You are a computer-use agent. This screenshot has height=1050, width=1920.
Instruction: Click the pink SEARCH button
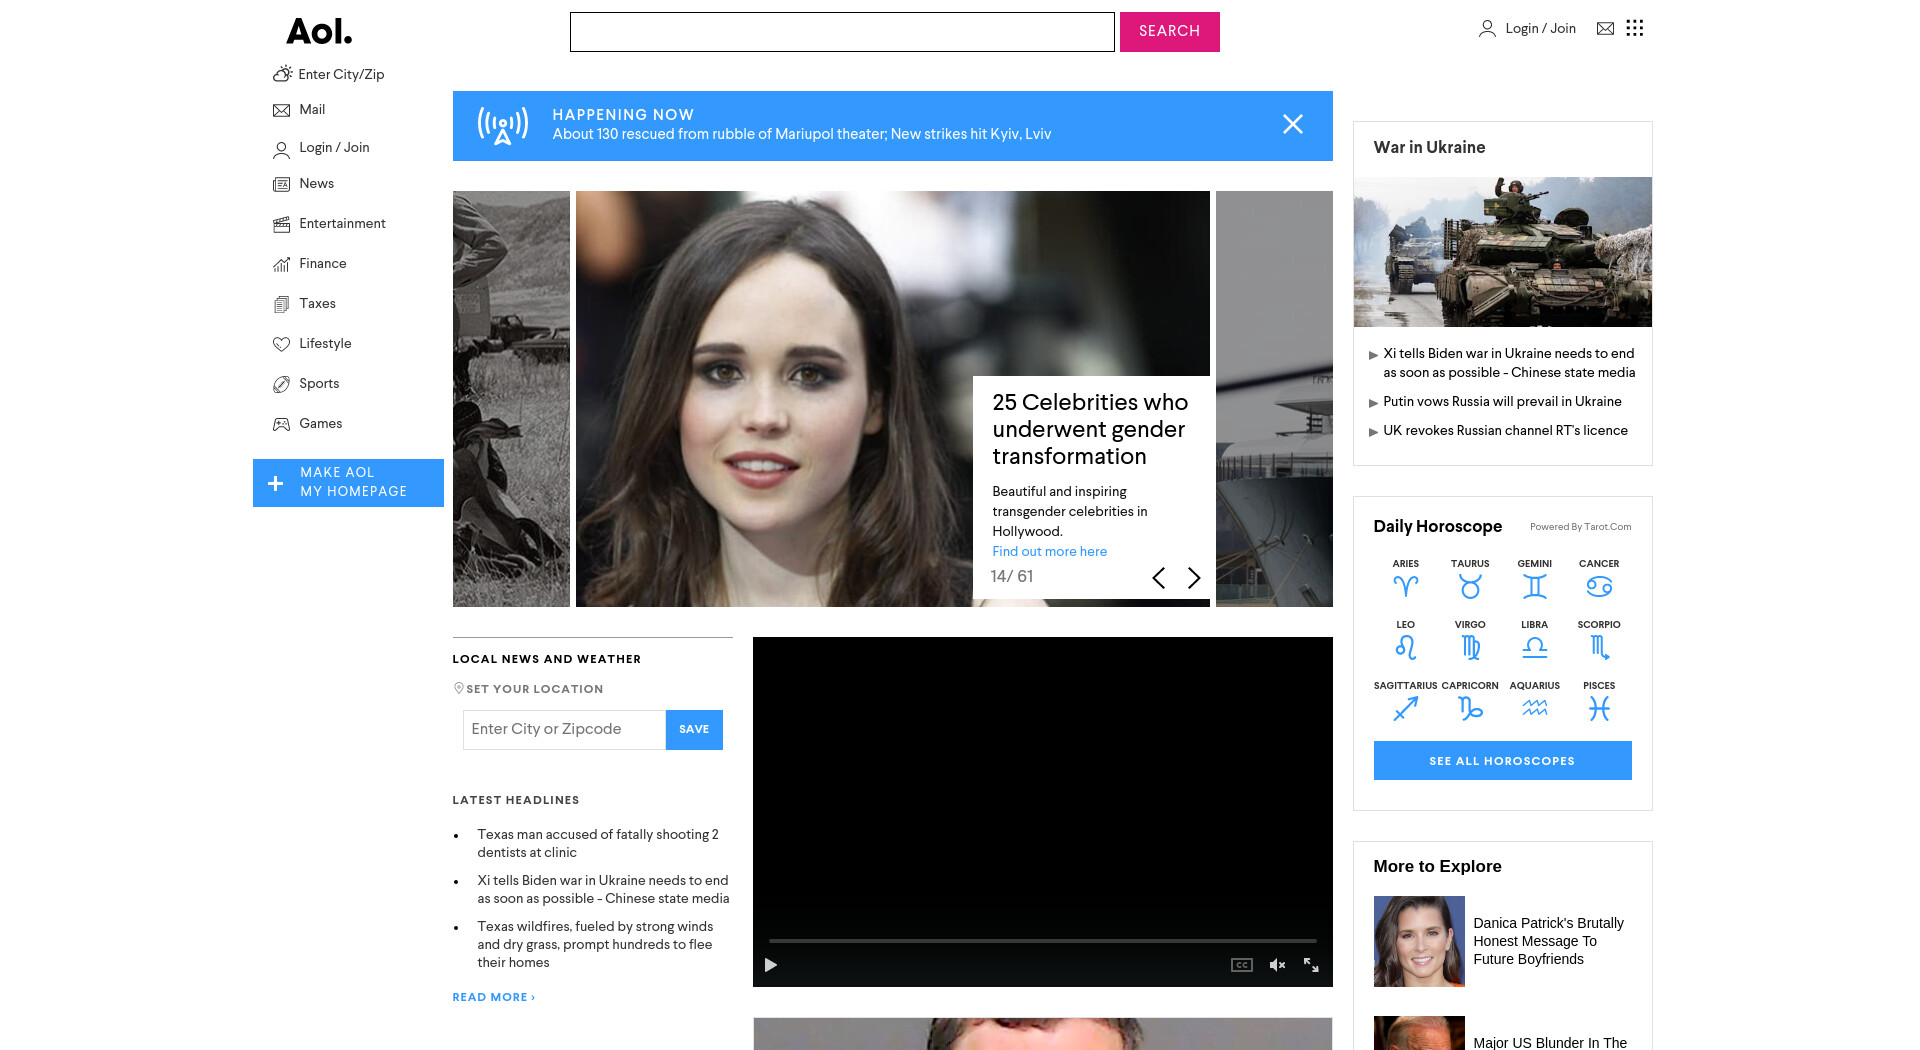pos(1170,32)
